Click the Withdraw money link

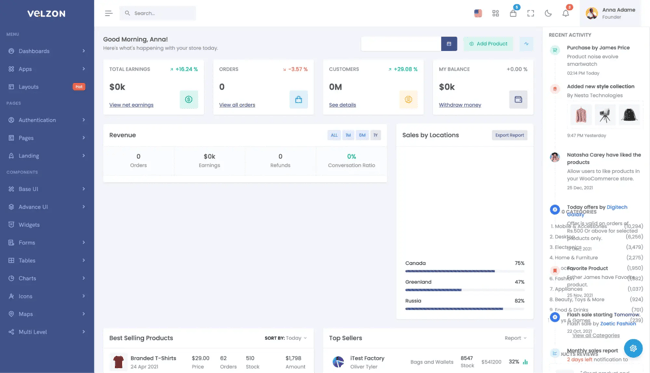[x=460, y=105]
